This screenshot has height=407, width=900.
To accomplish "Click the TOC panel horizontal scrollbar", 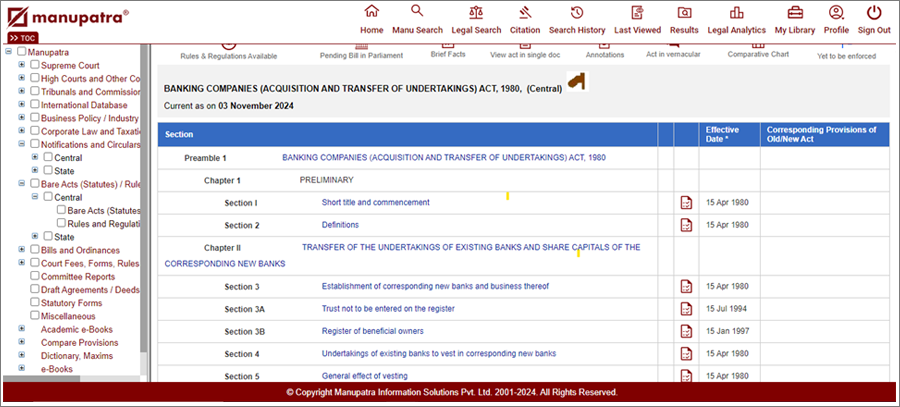I will [41, 379].
